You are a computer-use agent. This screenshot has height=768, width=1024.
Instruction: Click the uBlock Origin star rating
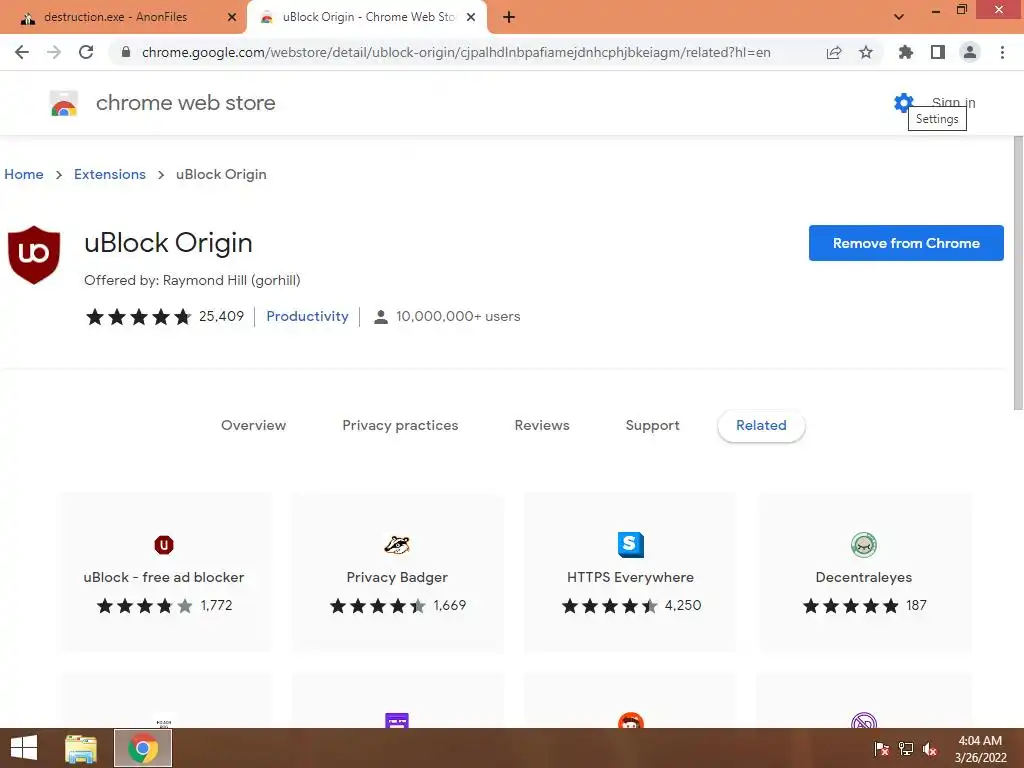click(x=138, y=317)
